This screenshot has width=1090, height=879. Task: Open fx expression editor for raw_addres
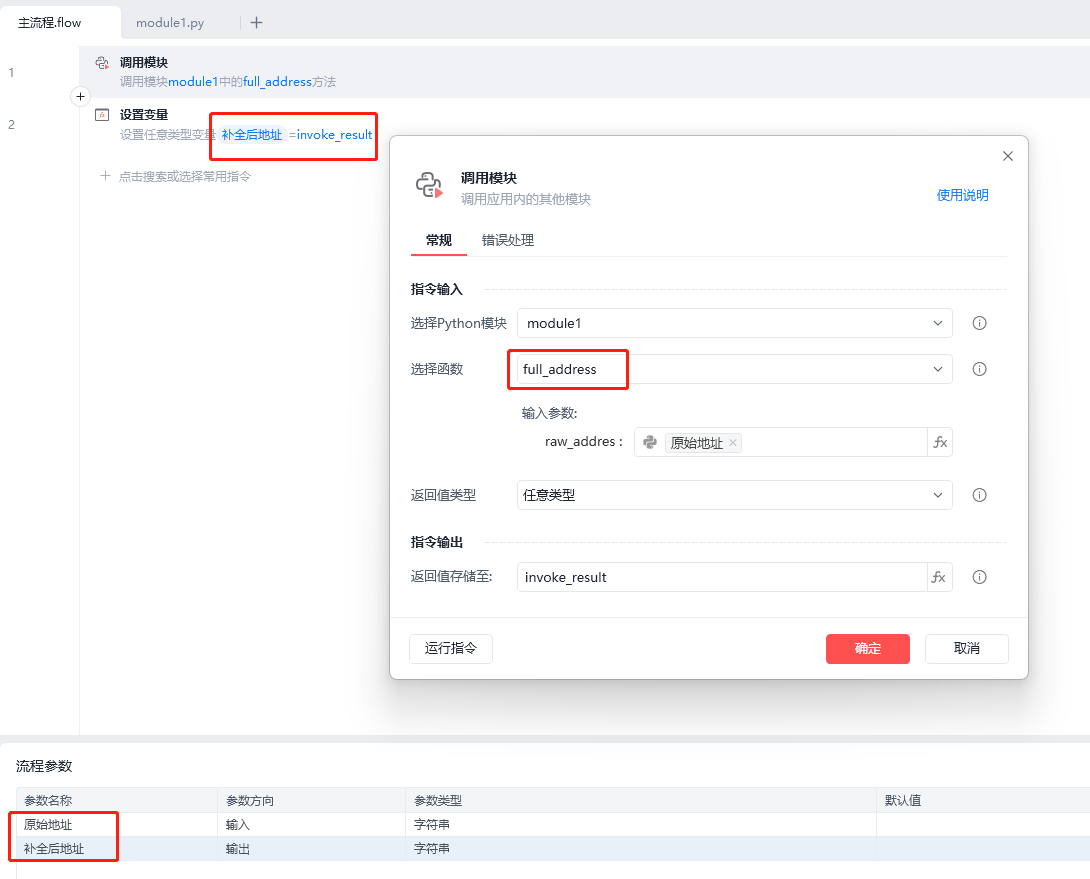(x=940, y=442)
